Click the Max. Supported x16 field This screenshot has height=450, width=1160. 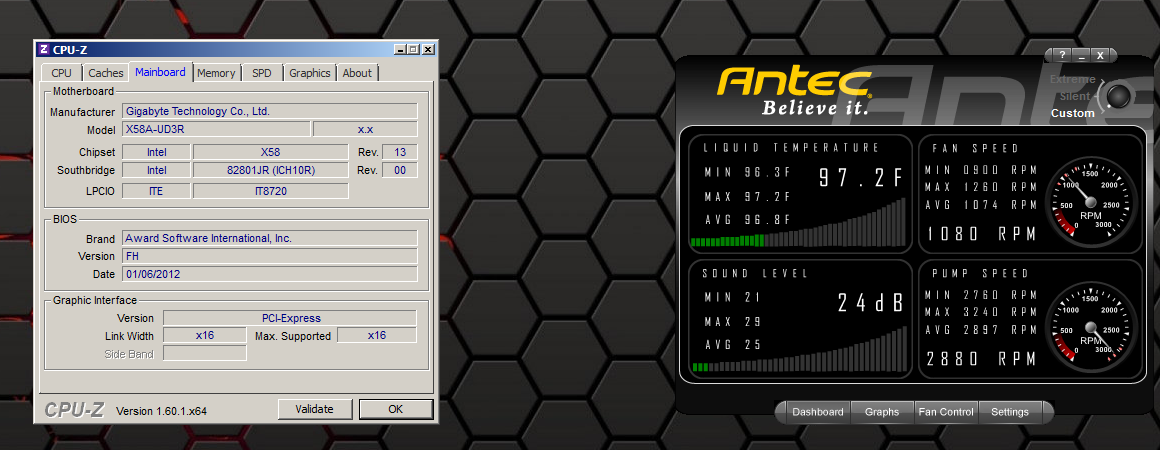tap(377, 335)
